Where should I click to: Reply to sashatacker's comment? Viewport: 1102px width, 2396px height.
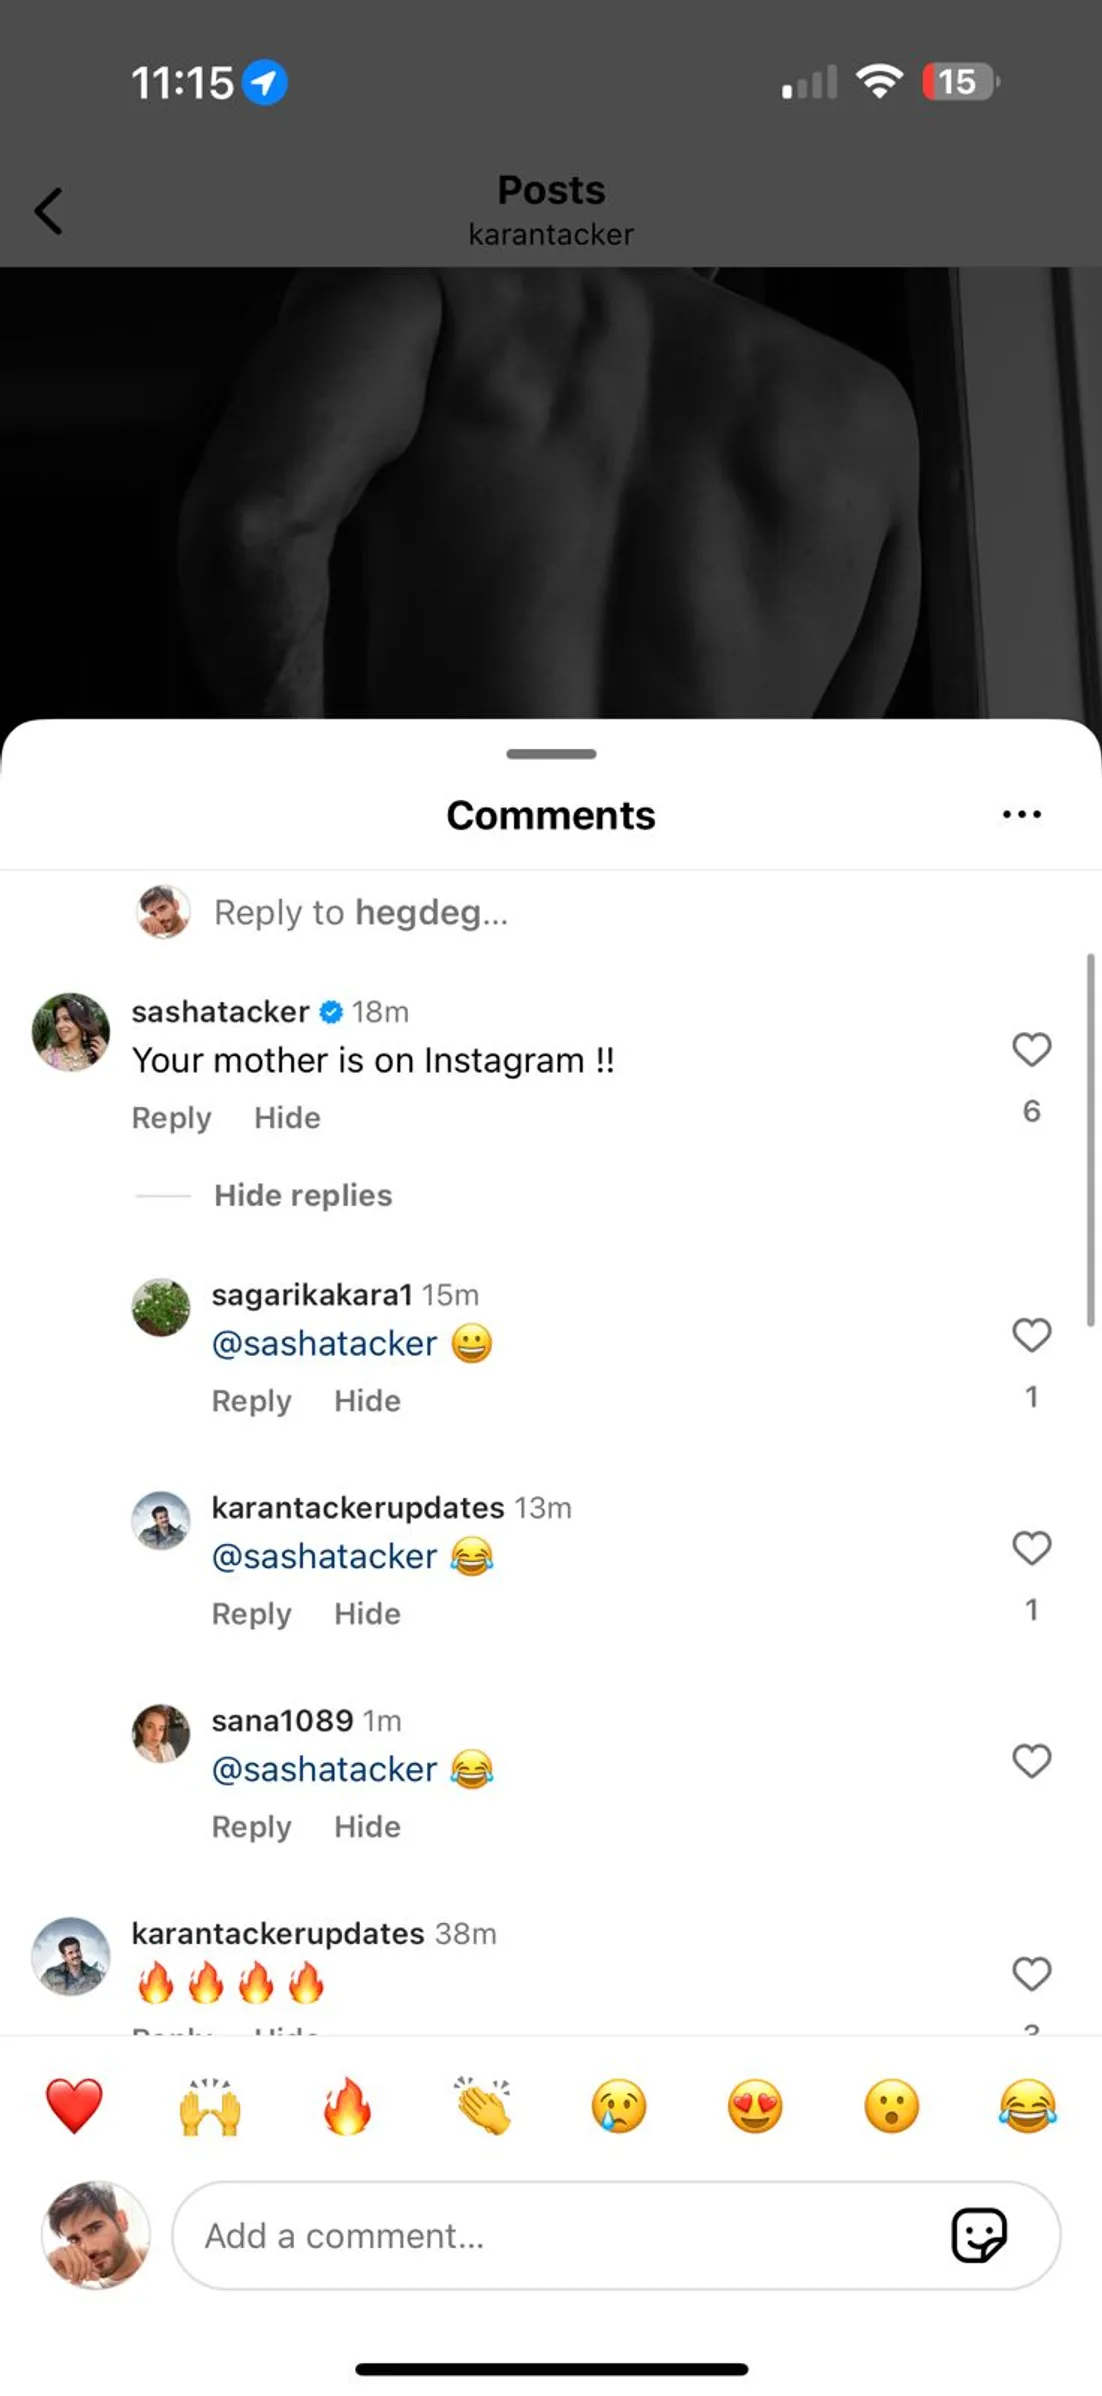171,1118
